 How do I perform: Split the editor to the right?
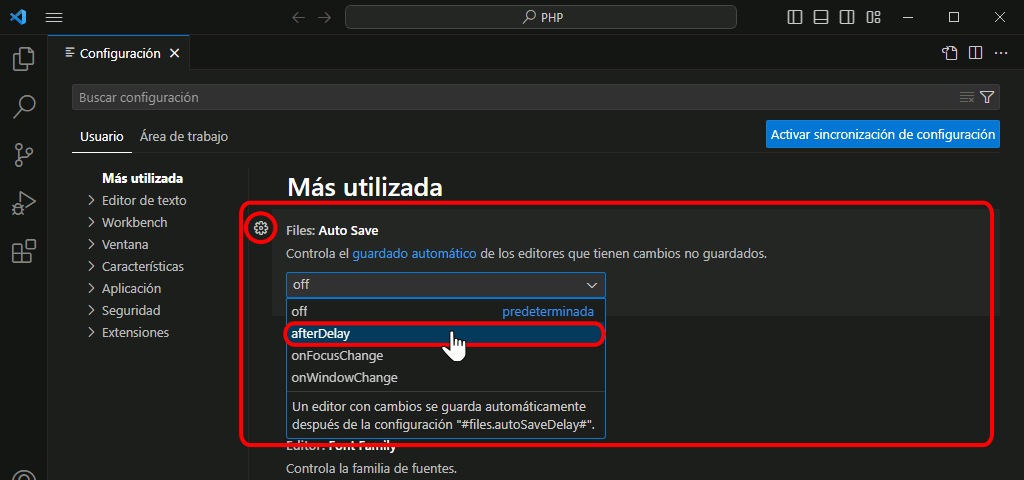975,53
